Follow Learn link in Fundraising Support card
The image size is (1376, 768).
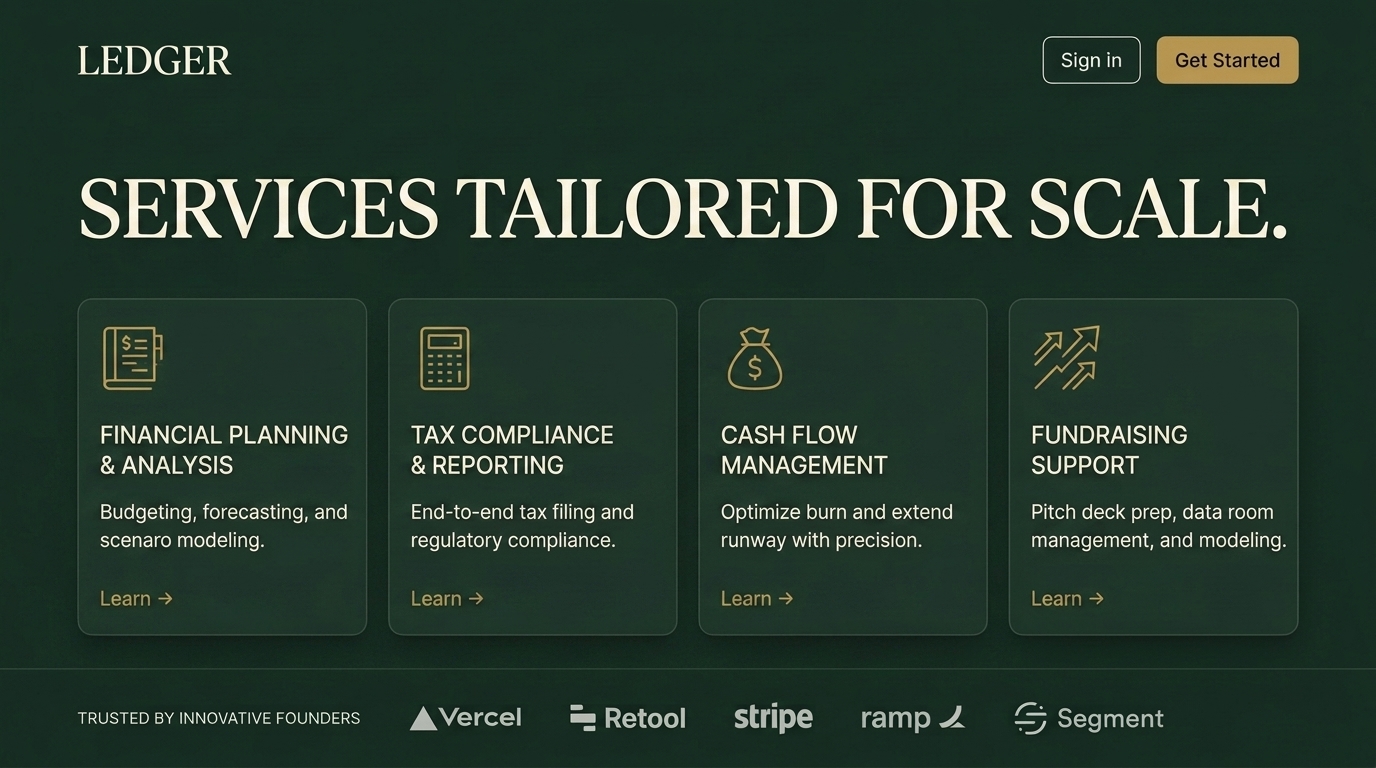click(x=1067, y=599)
